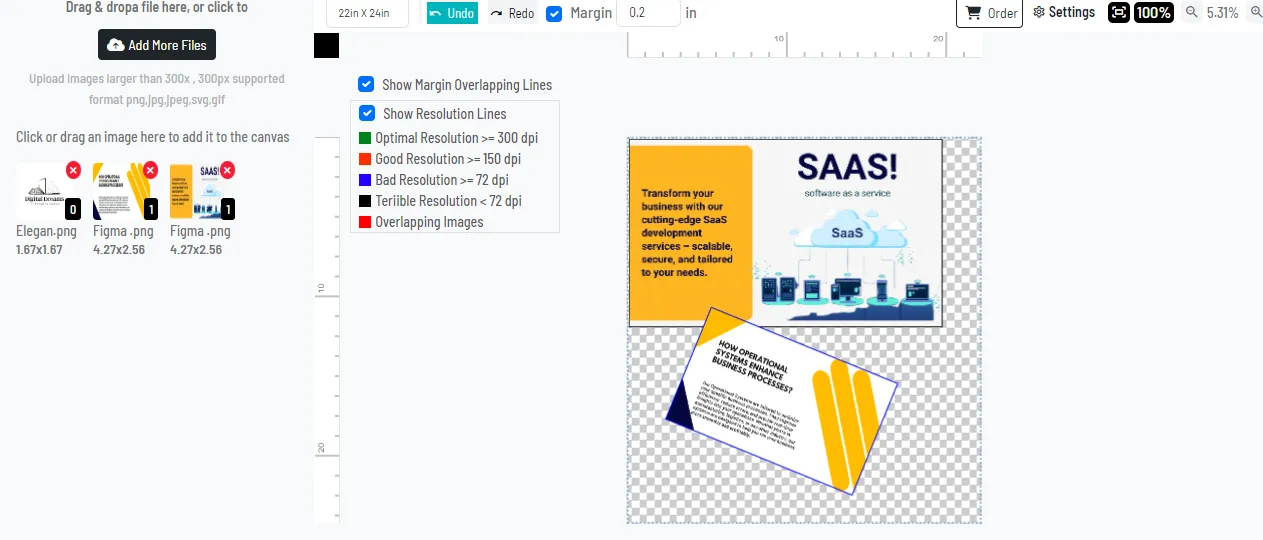1263x540 pixels.
Task: Open the Order cart
Action: point(990,13)
